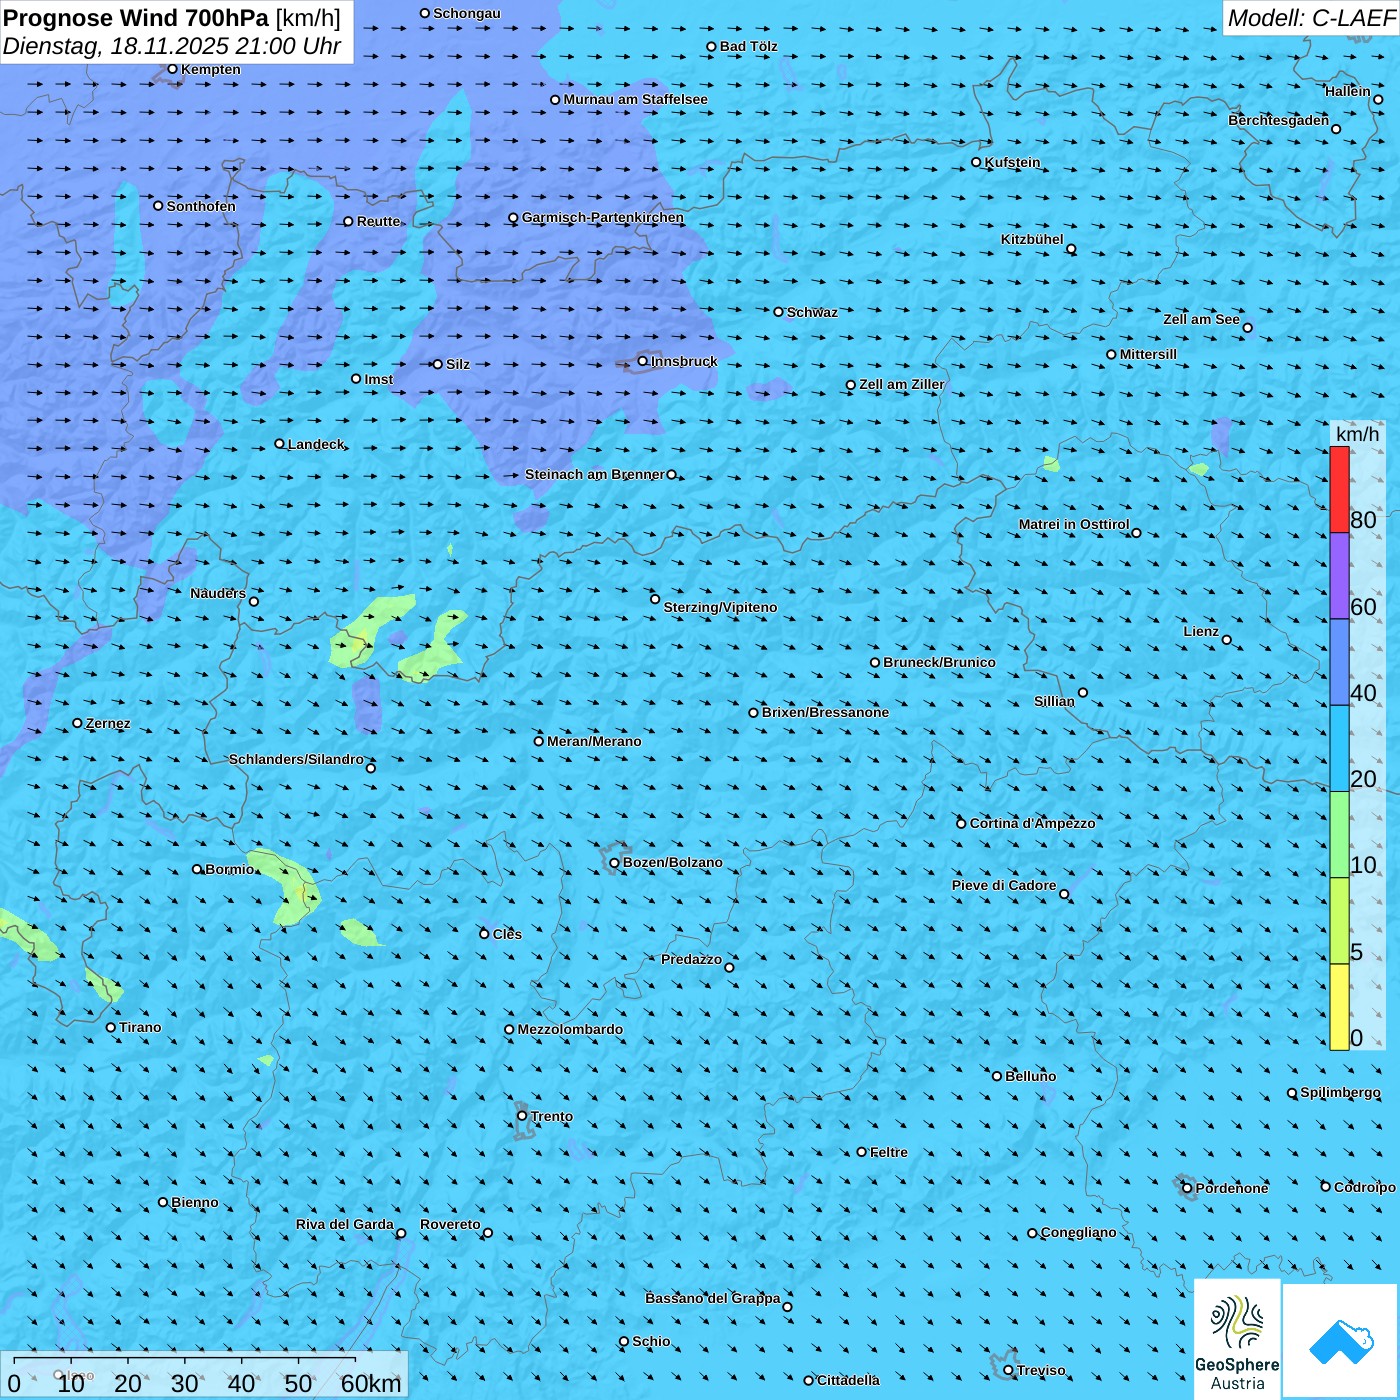Click the 'Bruneck/Brunico' label
The width and height of the screenshot is (1400, 1400).
click(939, 662)
